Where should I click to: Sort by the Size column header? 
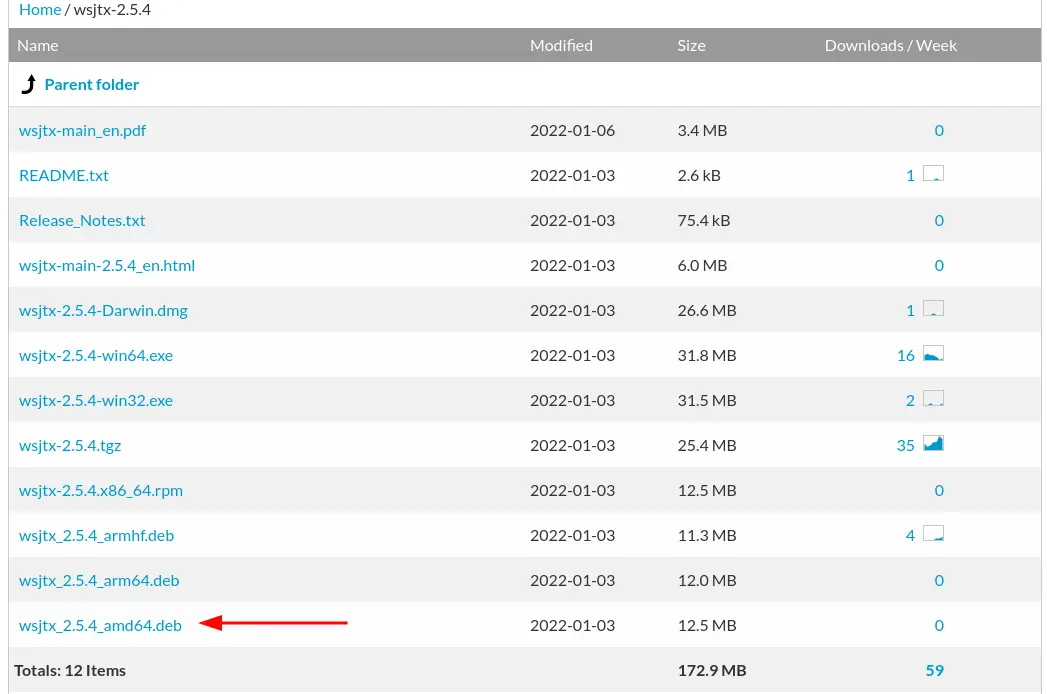pyautogui.click(x=691, y=45)
